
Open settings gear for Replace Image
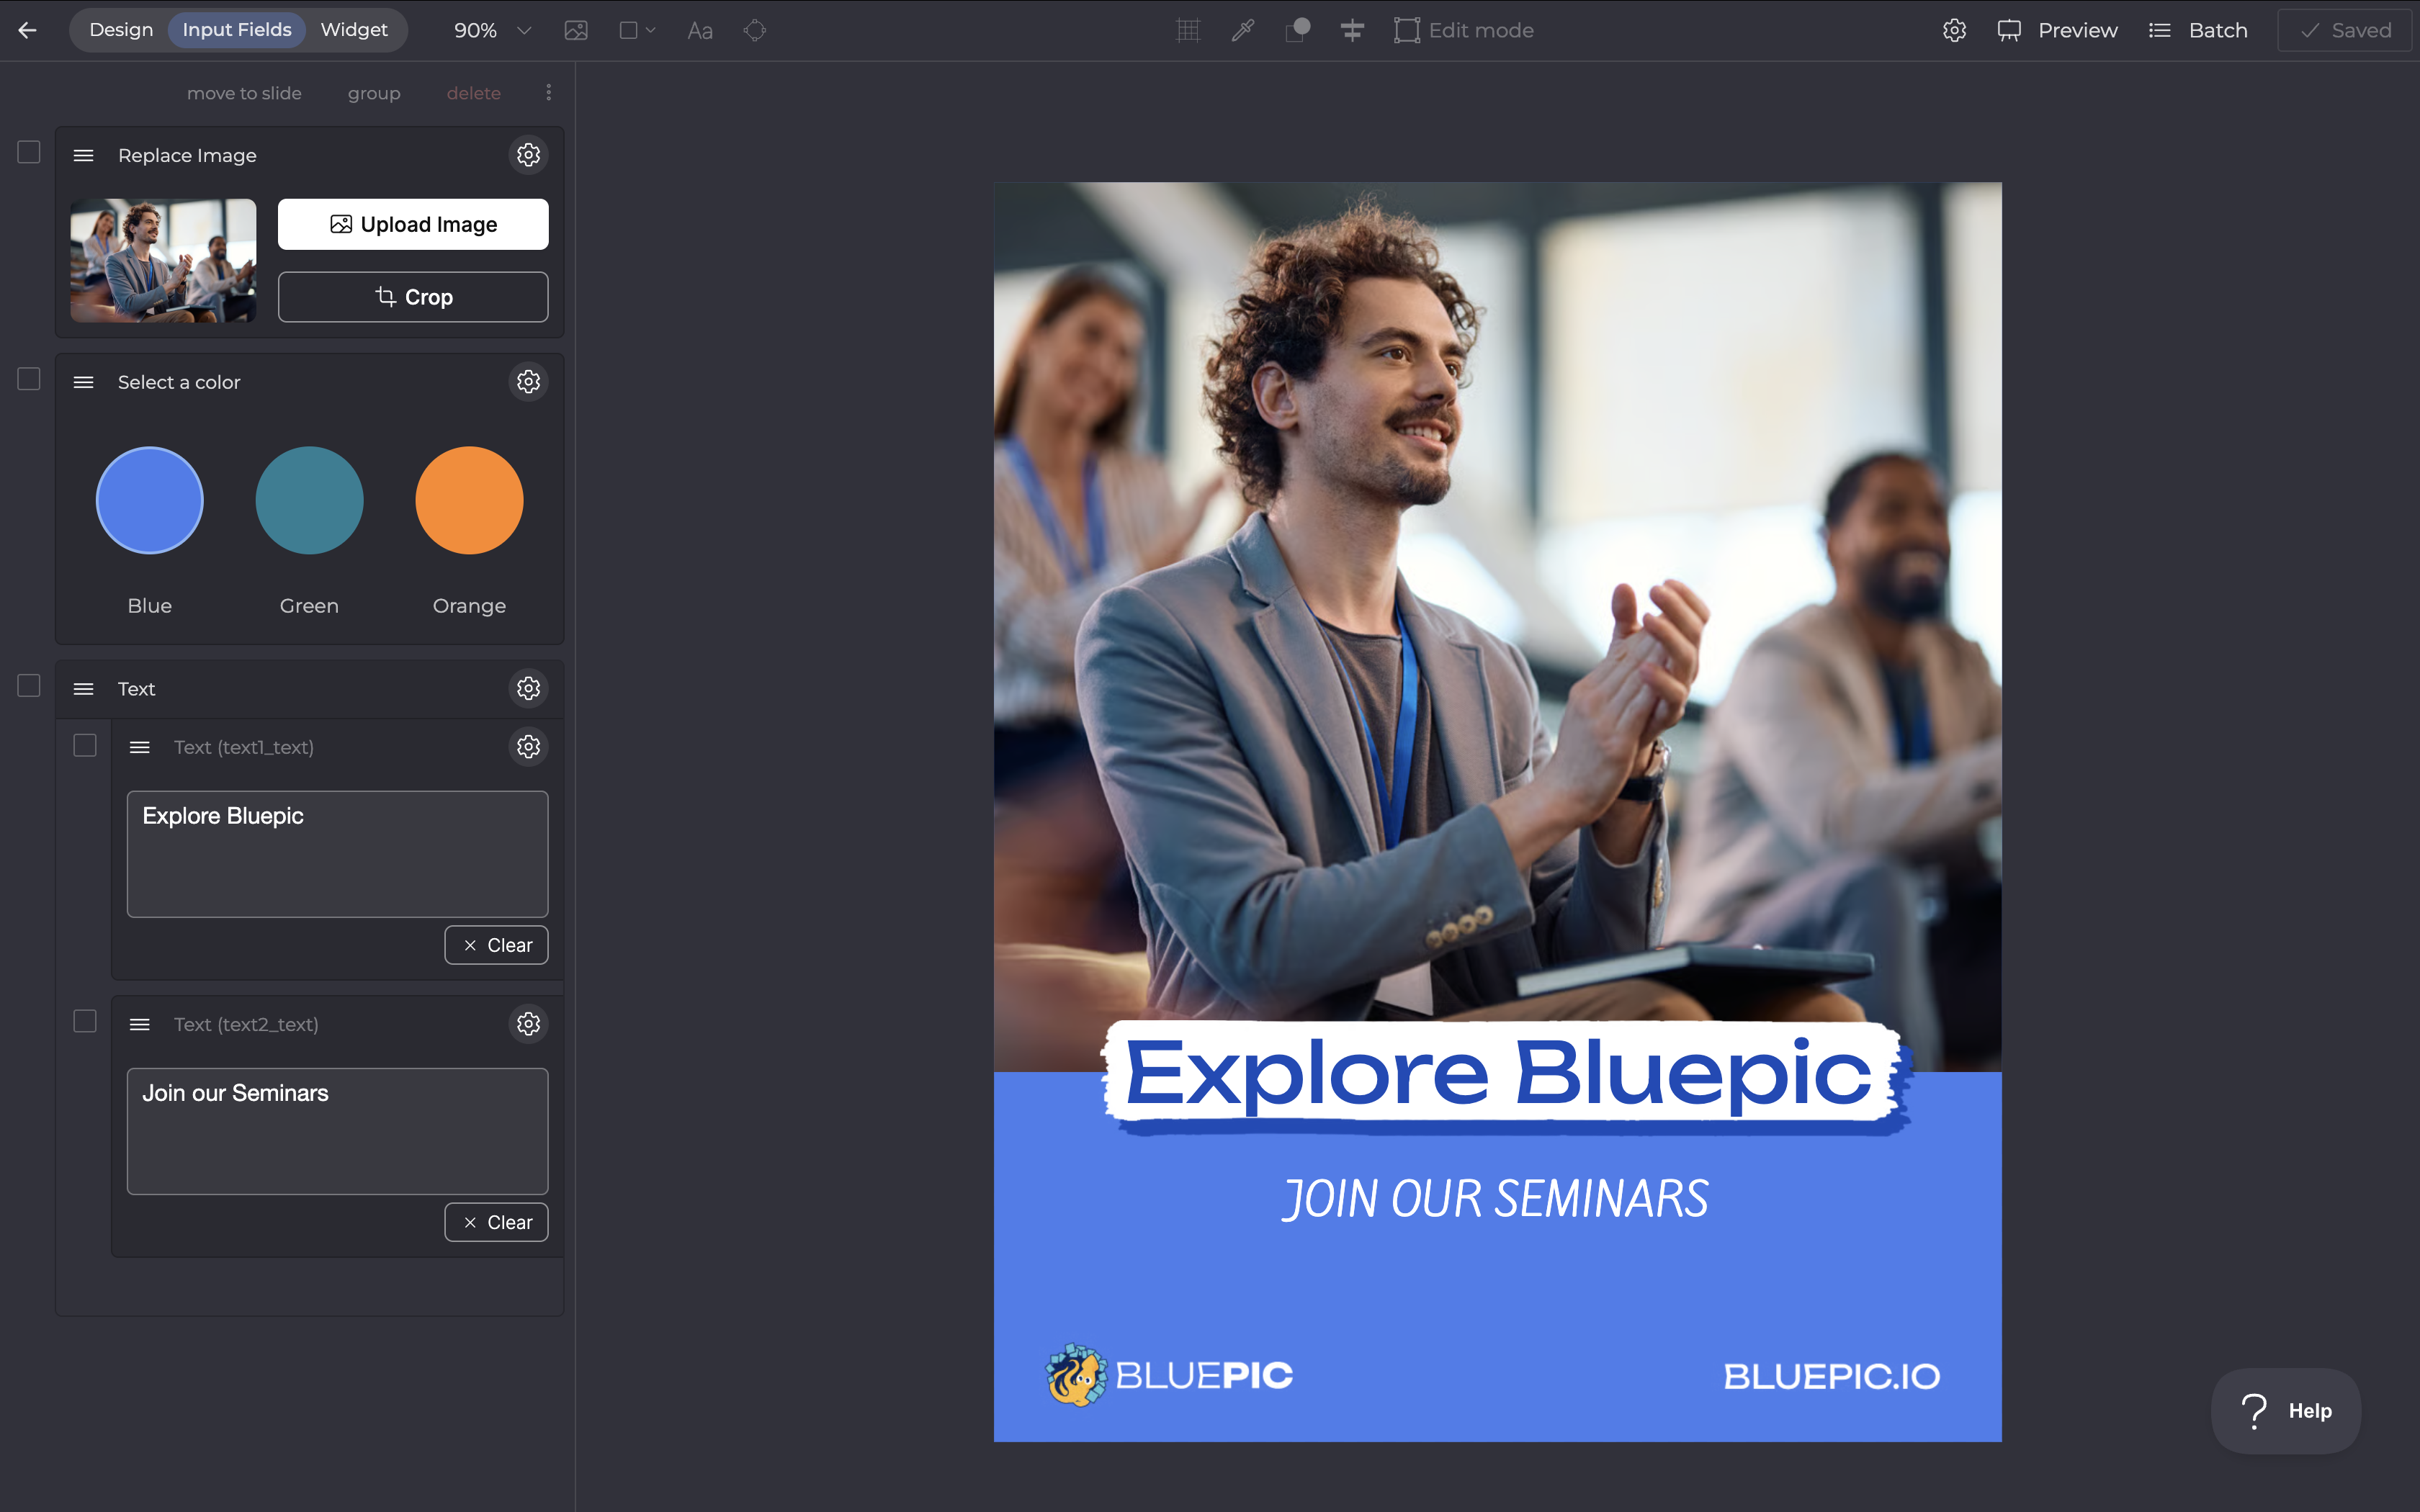(528, 155)
